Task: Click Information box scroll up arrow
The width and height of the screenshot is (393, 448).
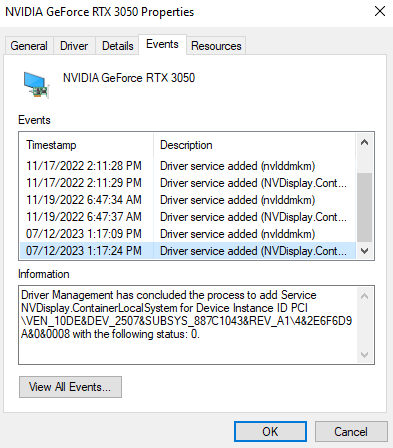Action: 364,296
